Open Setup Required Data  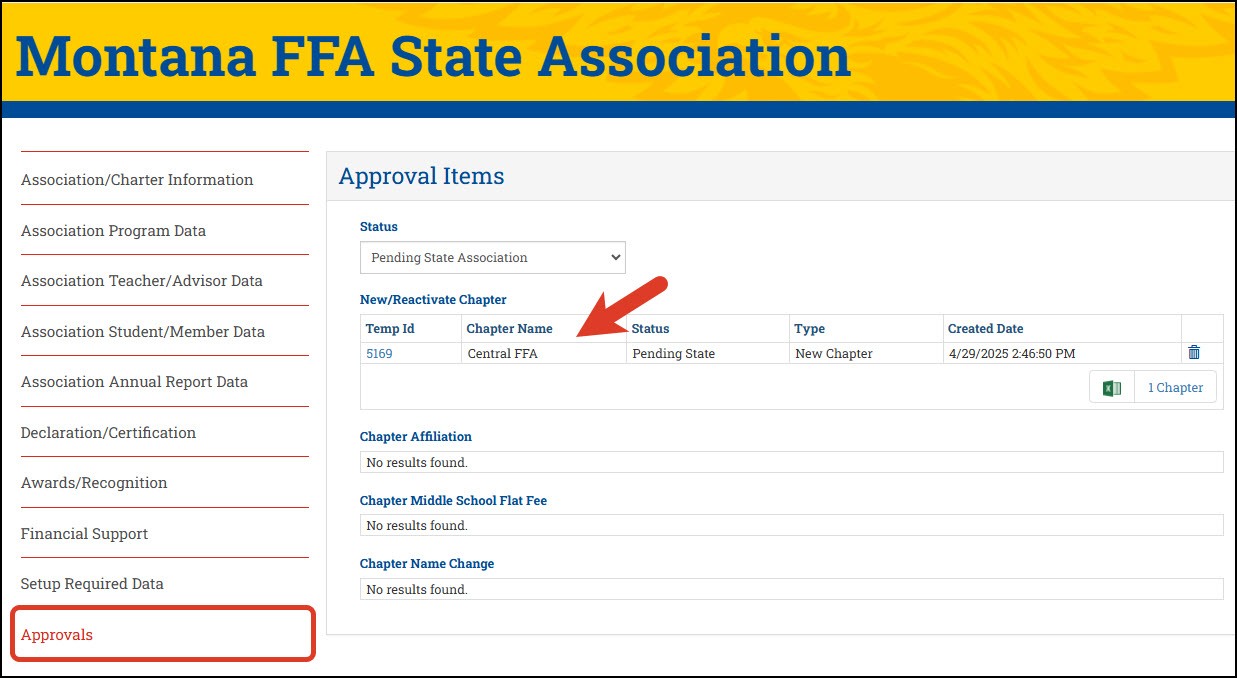[92, 584]
